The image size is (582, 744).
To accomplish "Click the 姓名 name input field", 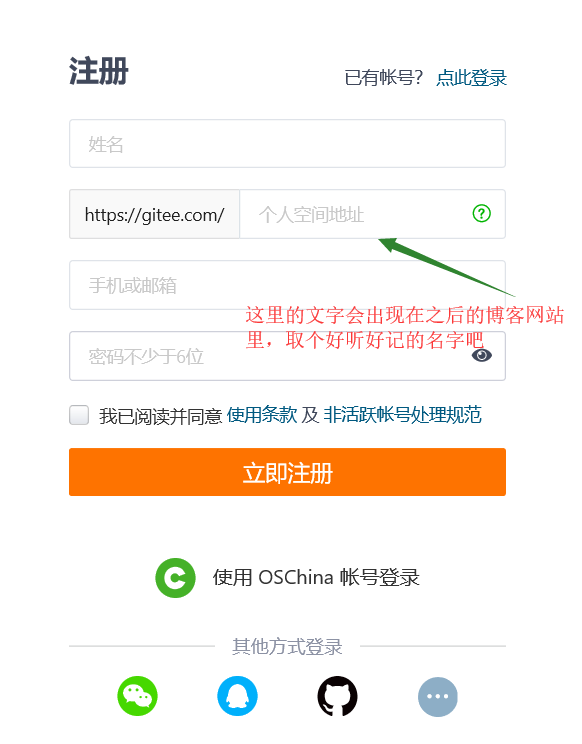I will 287,144.
